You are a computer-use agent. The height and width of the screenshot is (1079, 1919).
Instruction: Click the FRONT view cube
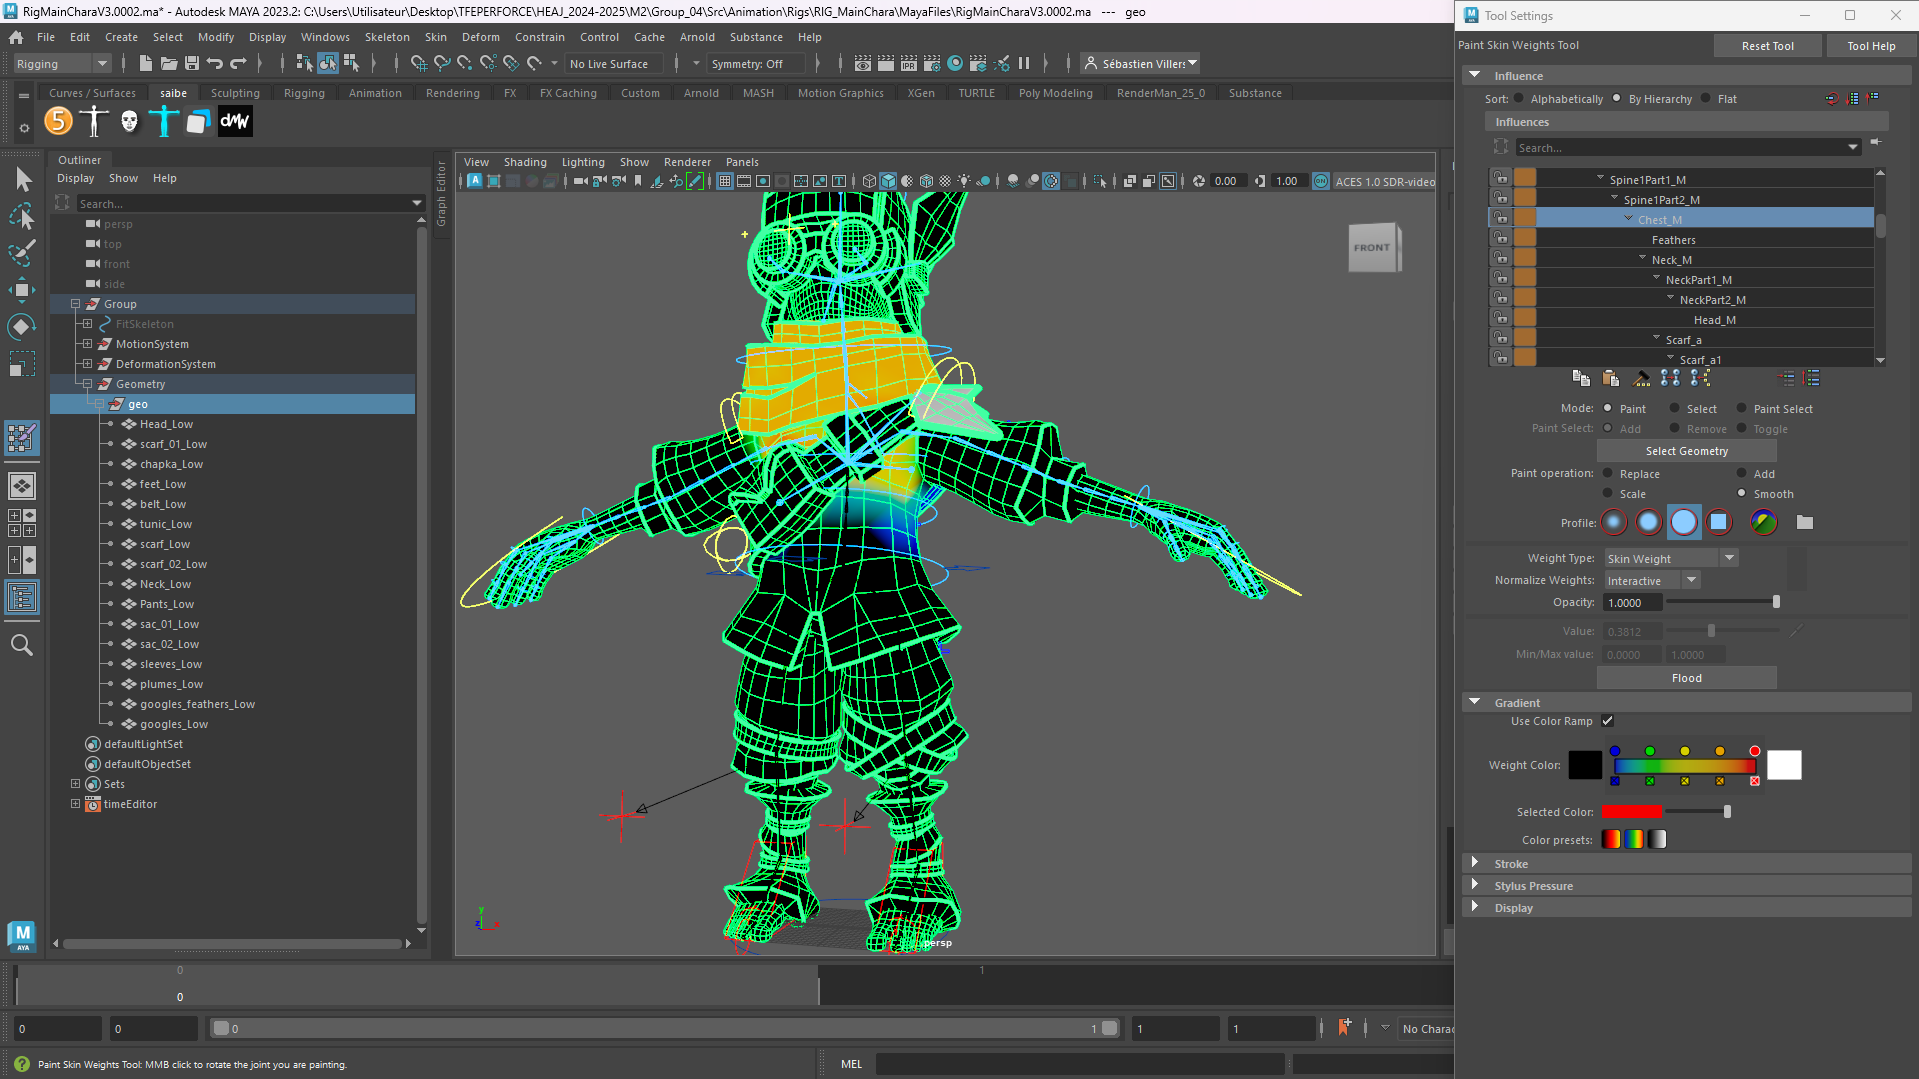point(1372,248)
